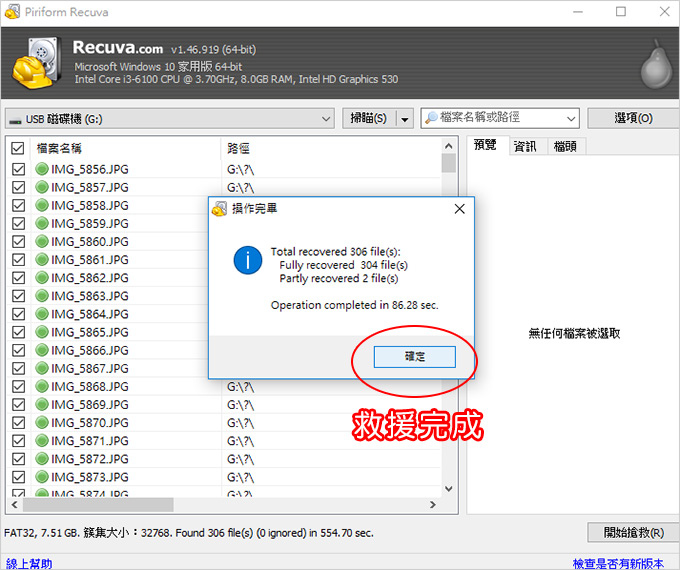The height and width of the screenshot is (570, 680).
Task: Click the 確定 button in the dialog
Action: [415, 357]
